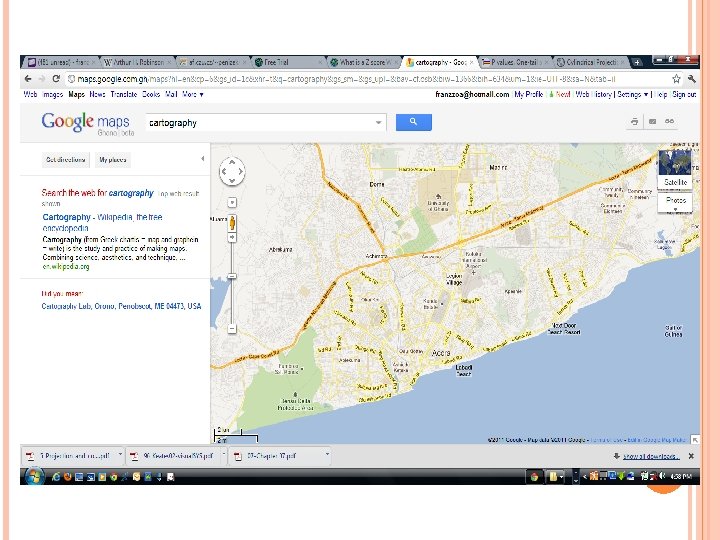Switch to the P values tab
Image resolution: width=720 pixels, height=540 pixels.
tap(513, 62)
